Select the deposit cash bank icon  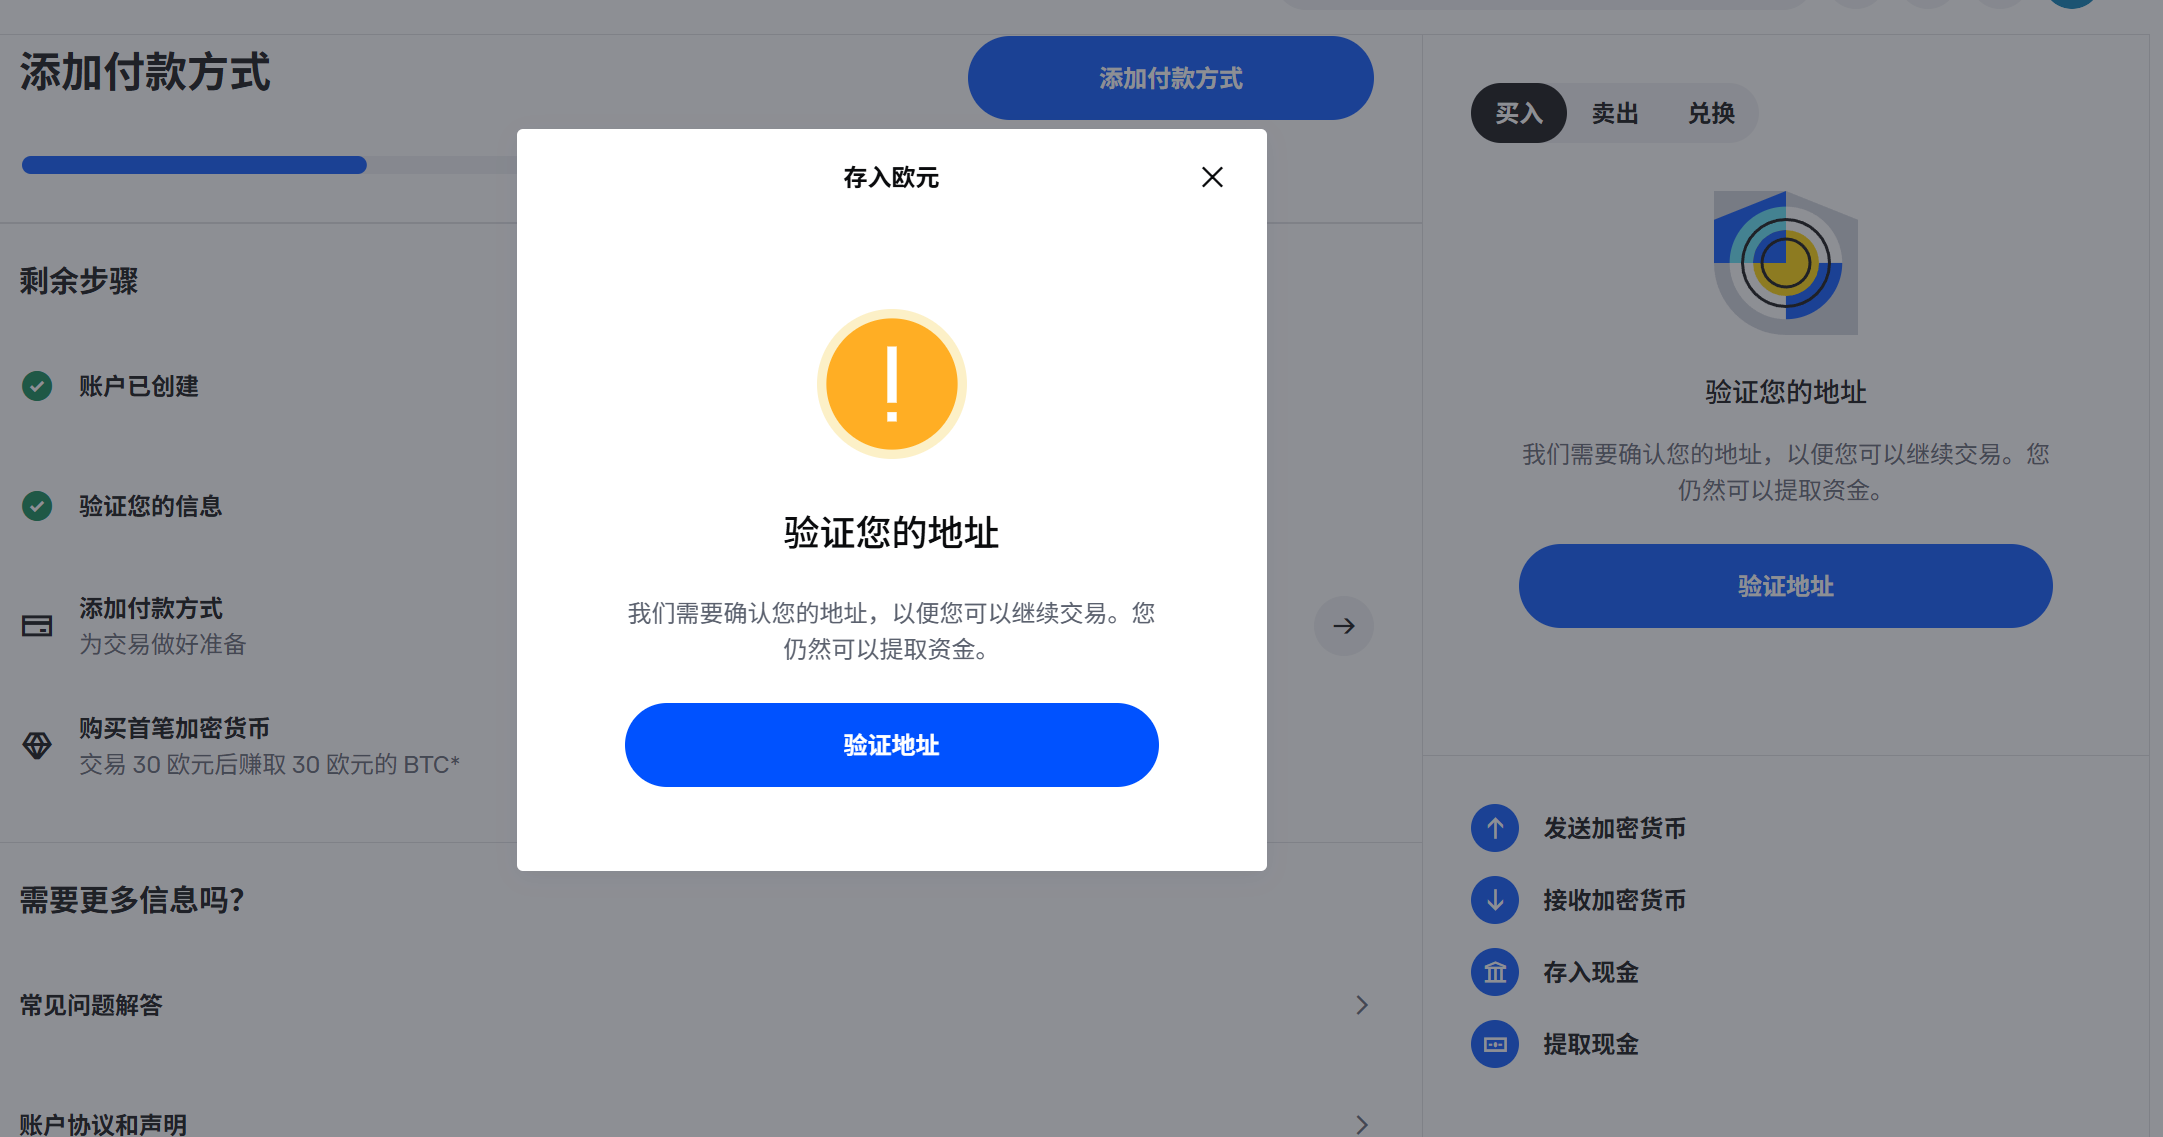point(1494,971)
